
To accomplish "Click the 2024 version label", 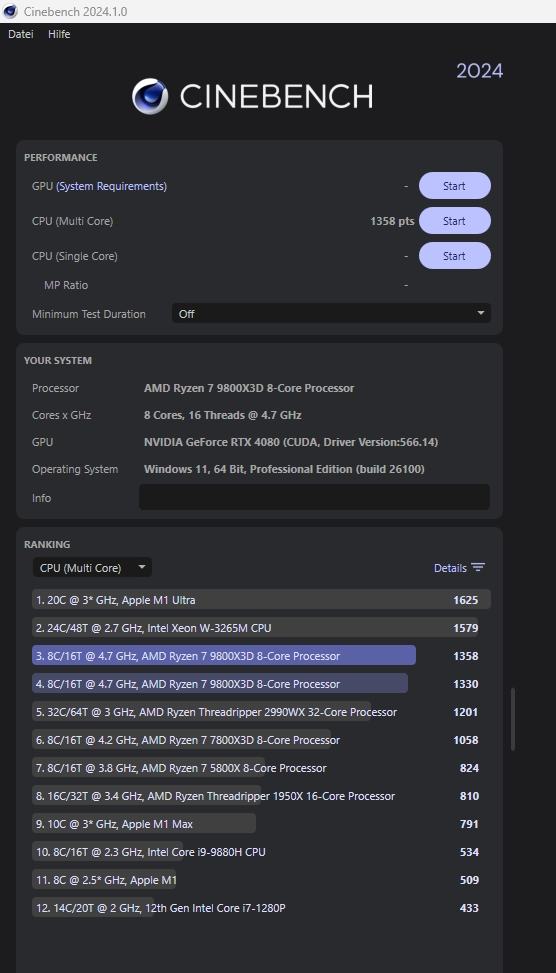I will 480,71.
